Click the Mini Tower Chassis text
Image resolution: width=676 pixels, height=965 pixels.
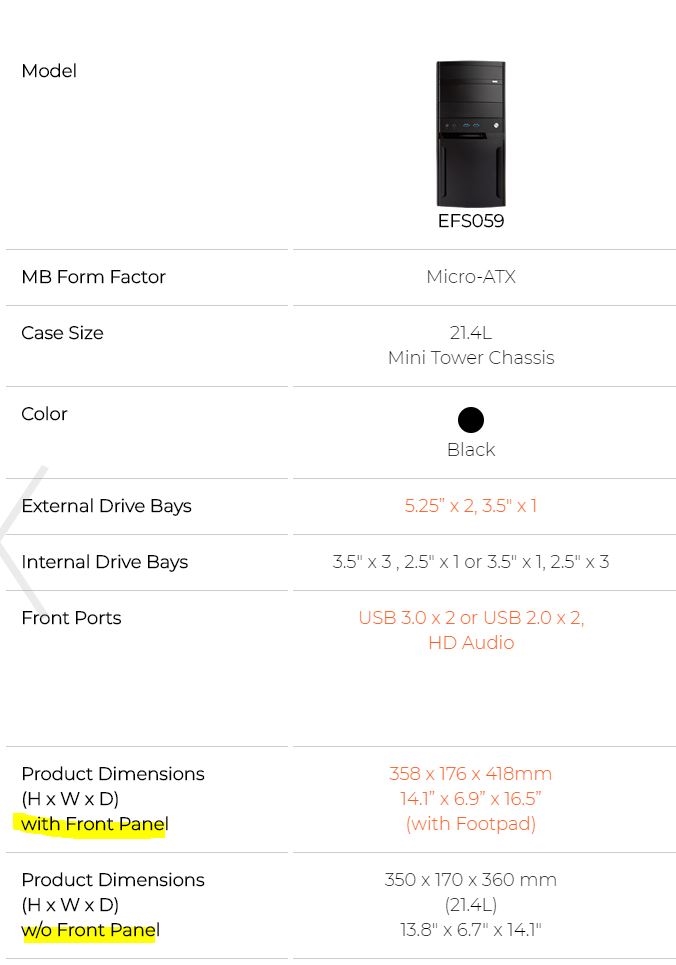(471, 358)
